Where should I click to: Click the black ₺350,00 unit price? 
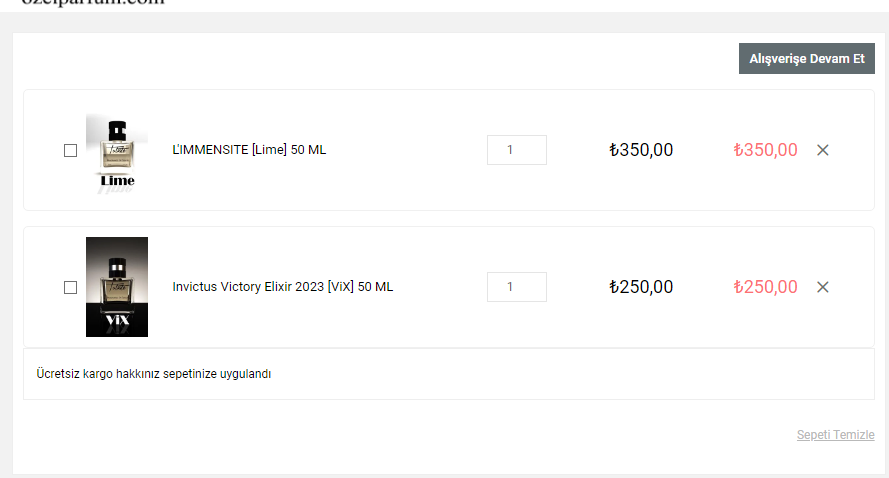pyautogui.click(x=641, y=150)
